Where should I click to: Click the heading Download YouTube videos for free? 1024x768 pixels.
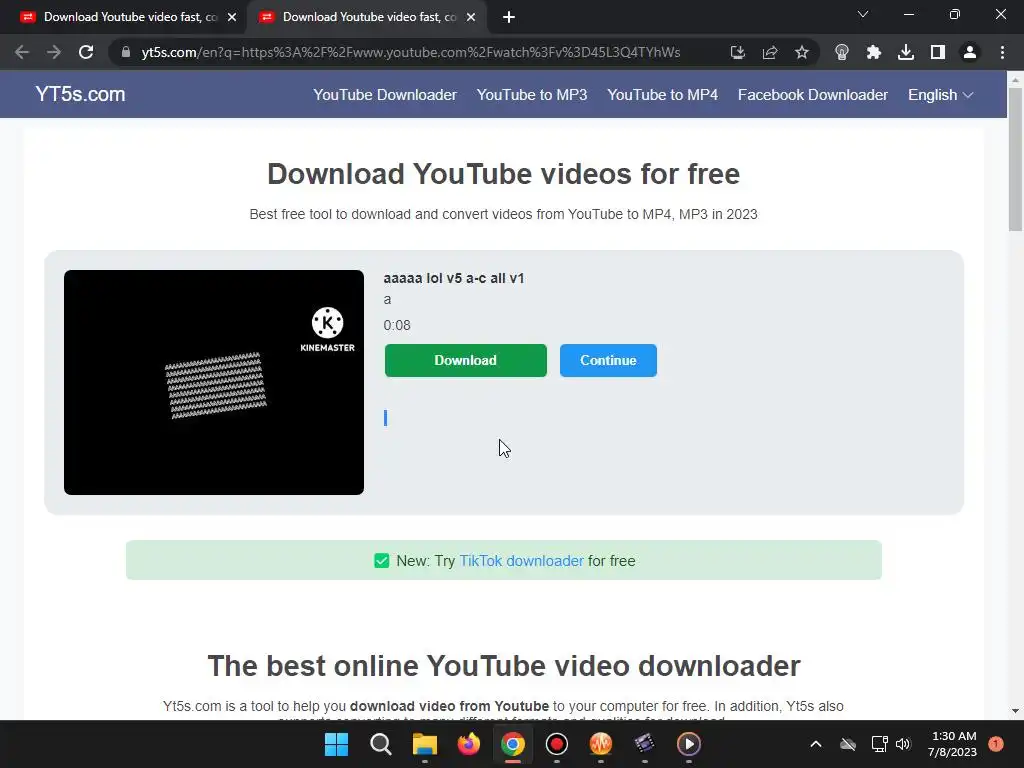[x=504, y=174]
